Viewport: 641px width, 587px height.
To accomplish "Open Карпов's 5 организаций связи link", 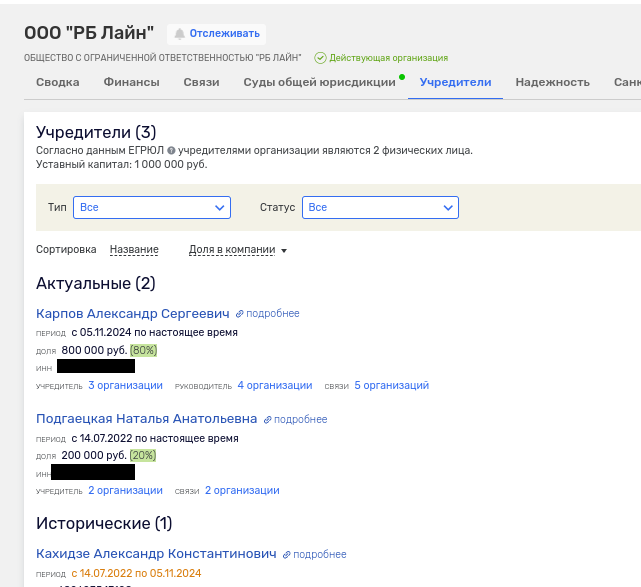I will [x=392, y=385].
